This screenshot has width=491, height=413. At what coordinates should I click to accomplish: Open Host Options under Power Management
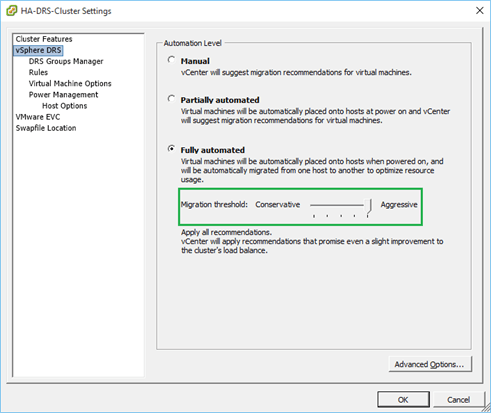(x=65, y=106)
